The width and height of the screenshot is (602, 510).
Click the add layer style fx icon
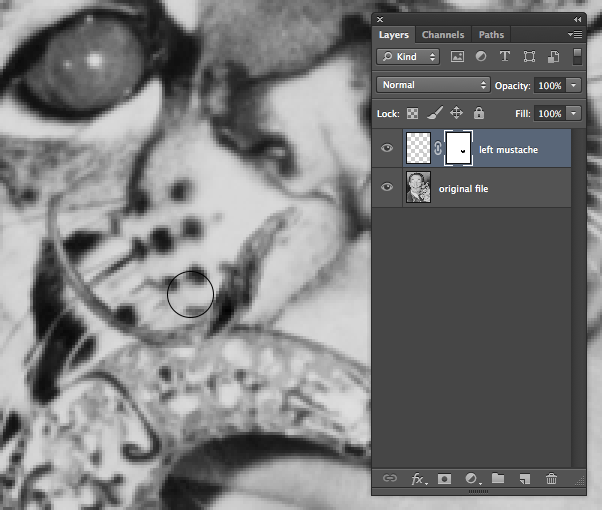[419, 479]
